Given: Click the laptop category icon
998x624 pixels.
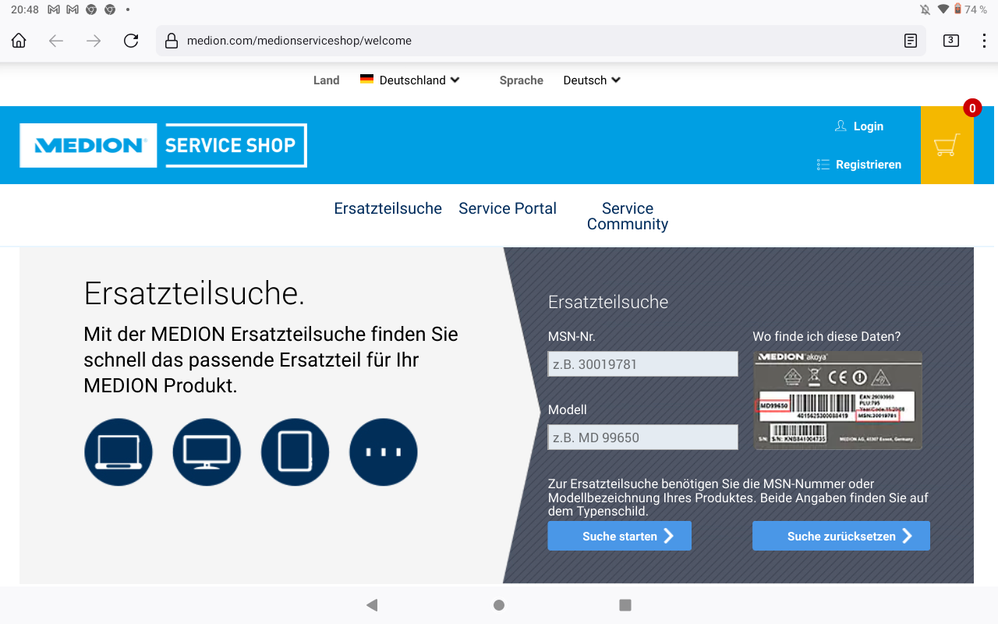Looking at the screenshot, I should click(119, 452).
